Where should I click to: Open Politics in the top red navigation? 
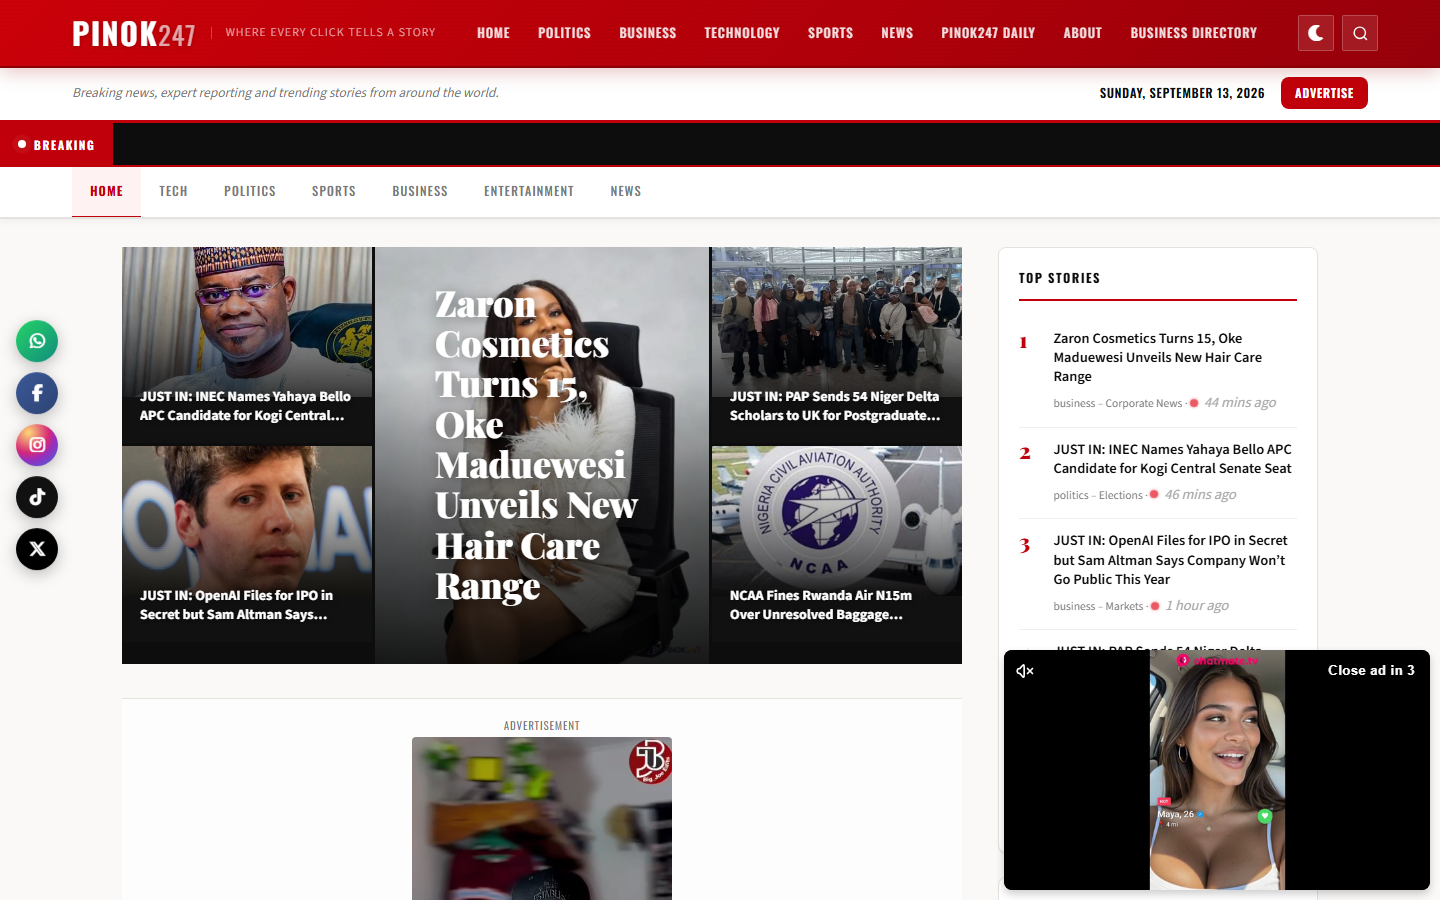[564, 33]
